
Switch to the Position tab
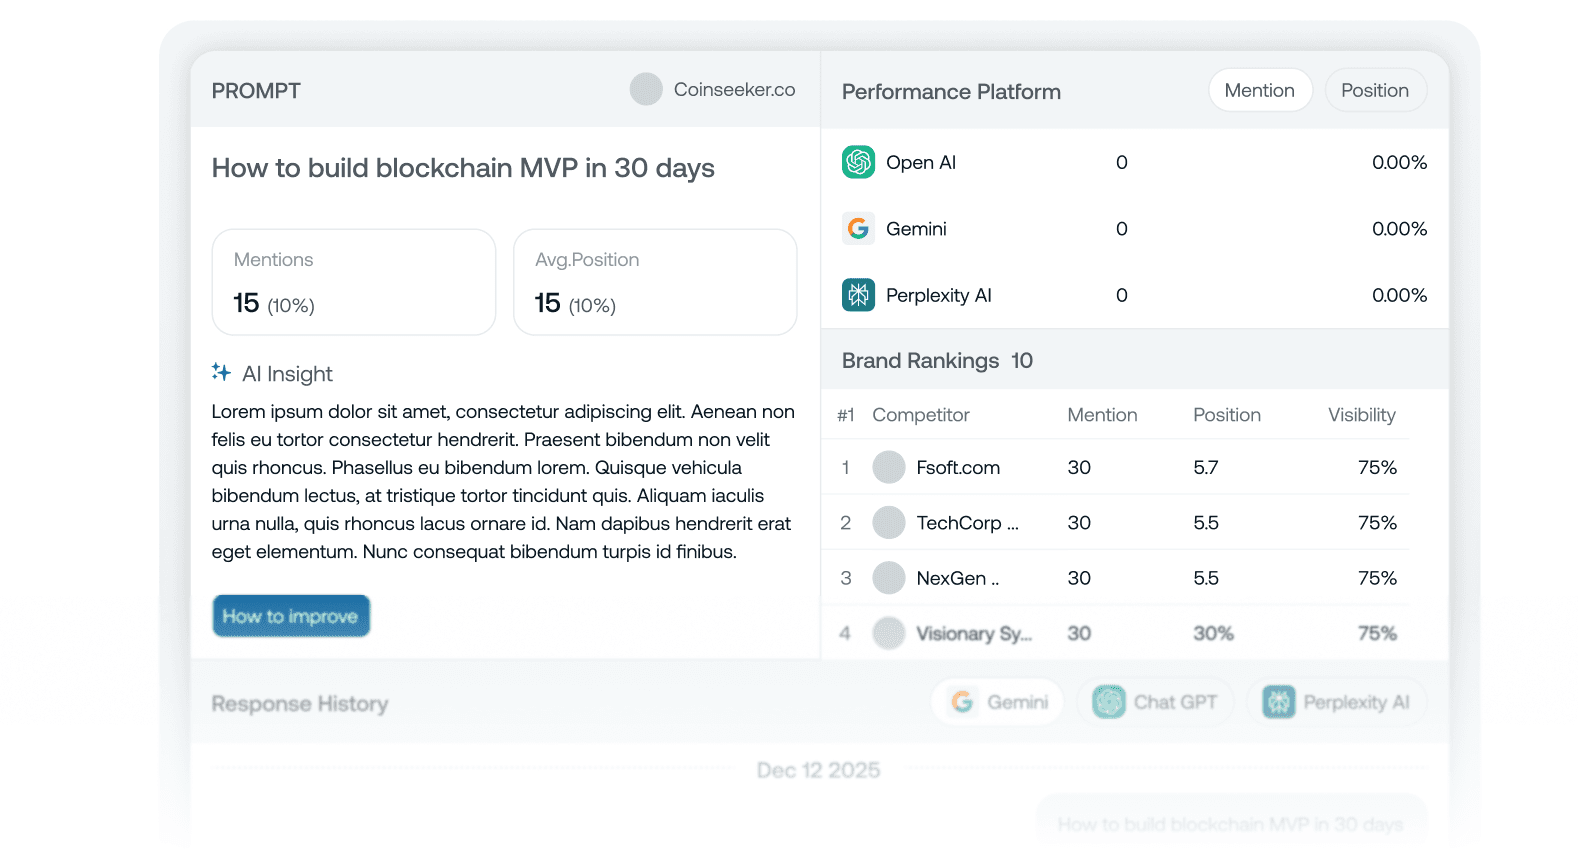coord(1374,91)
